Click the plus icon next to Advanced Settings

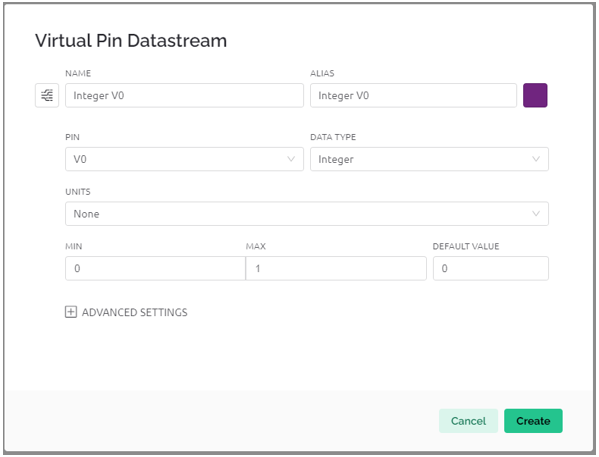(71, 312)
